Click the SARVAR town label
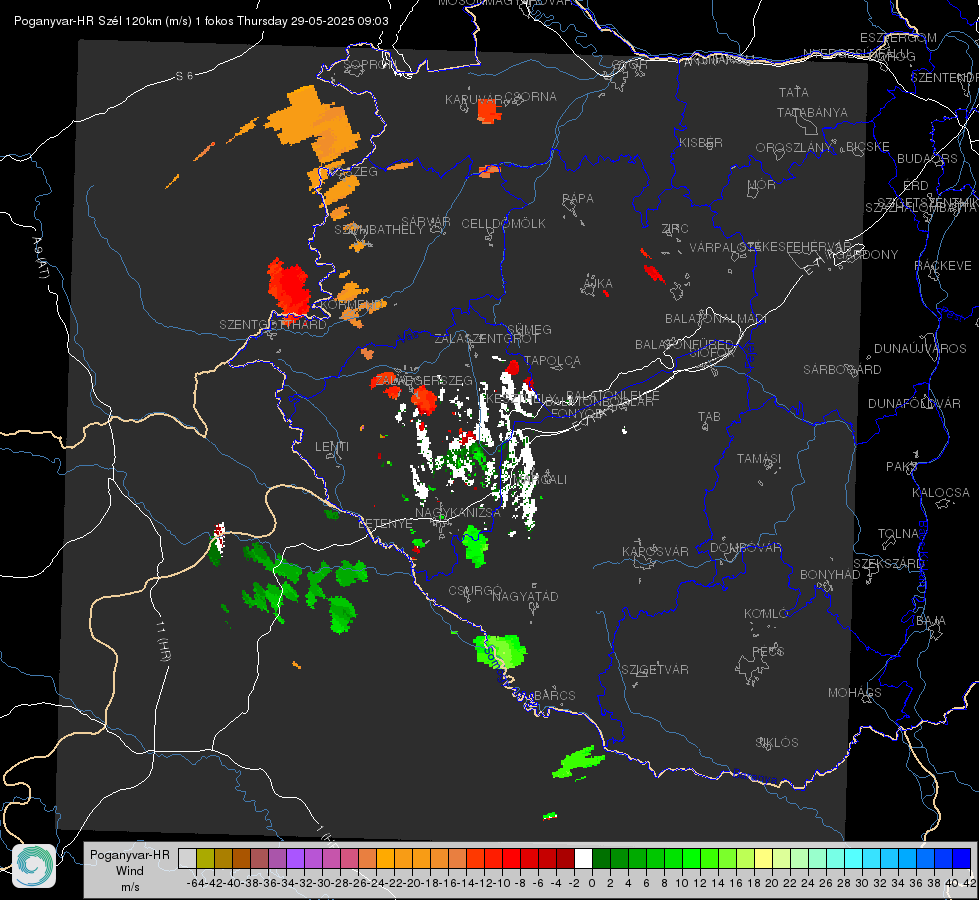 426,221
